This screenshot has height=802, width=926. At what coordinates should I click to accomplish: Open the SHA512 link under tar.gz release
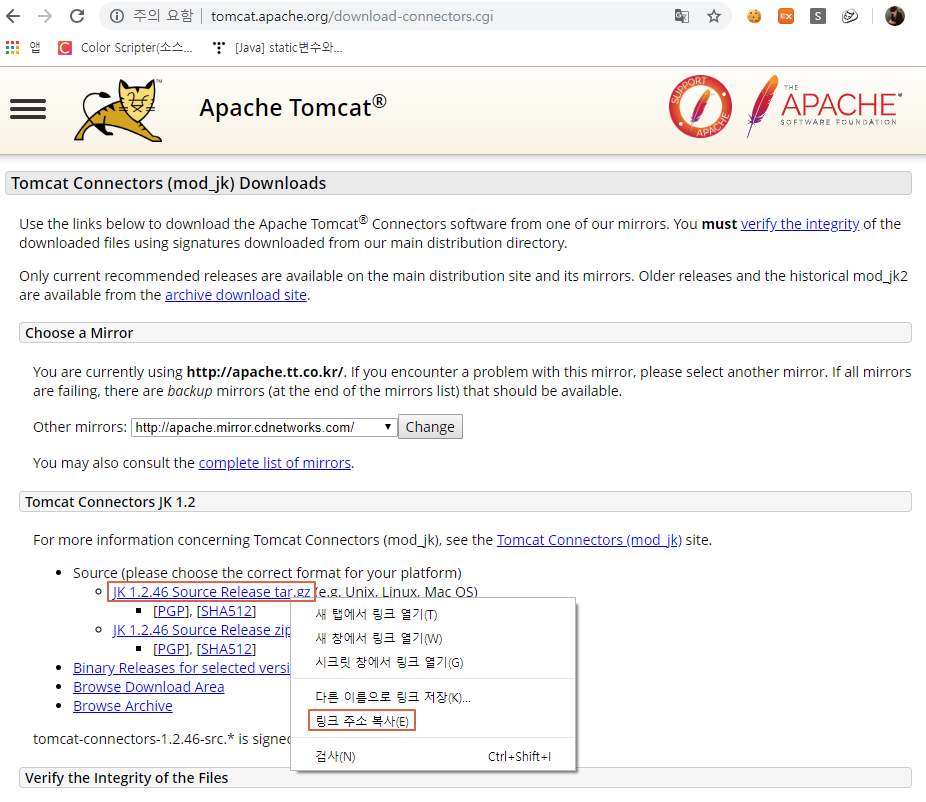tap(226, 611)
